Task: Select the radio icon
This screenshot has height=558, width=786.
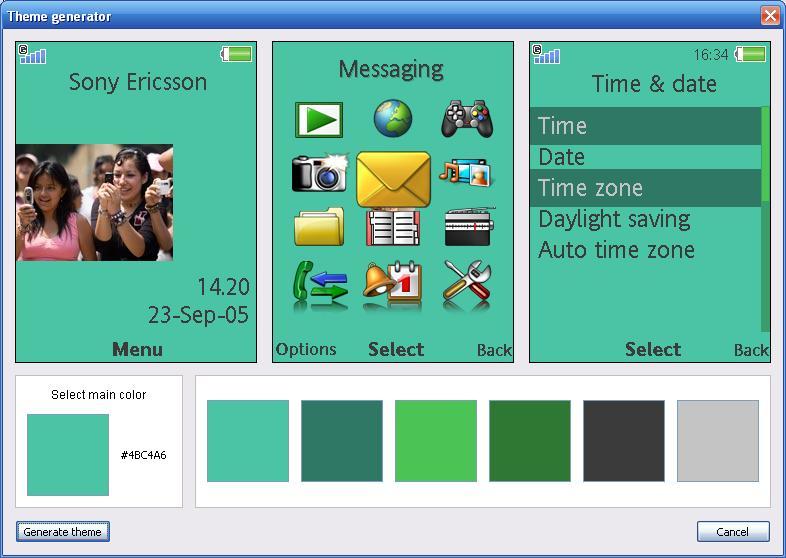Action: [469, 227]
